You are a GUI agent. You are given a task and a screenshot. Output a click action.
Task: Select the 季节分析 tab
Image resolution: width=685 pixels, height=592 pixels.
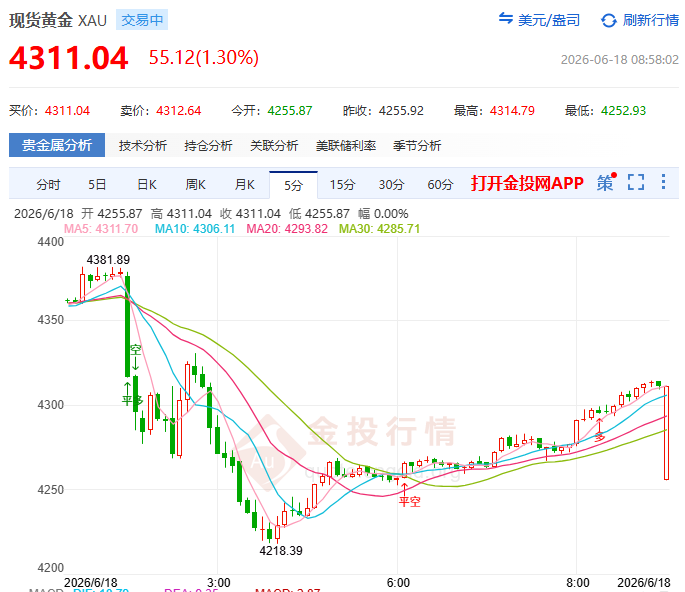coord(417,145)
